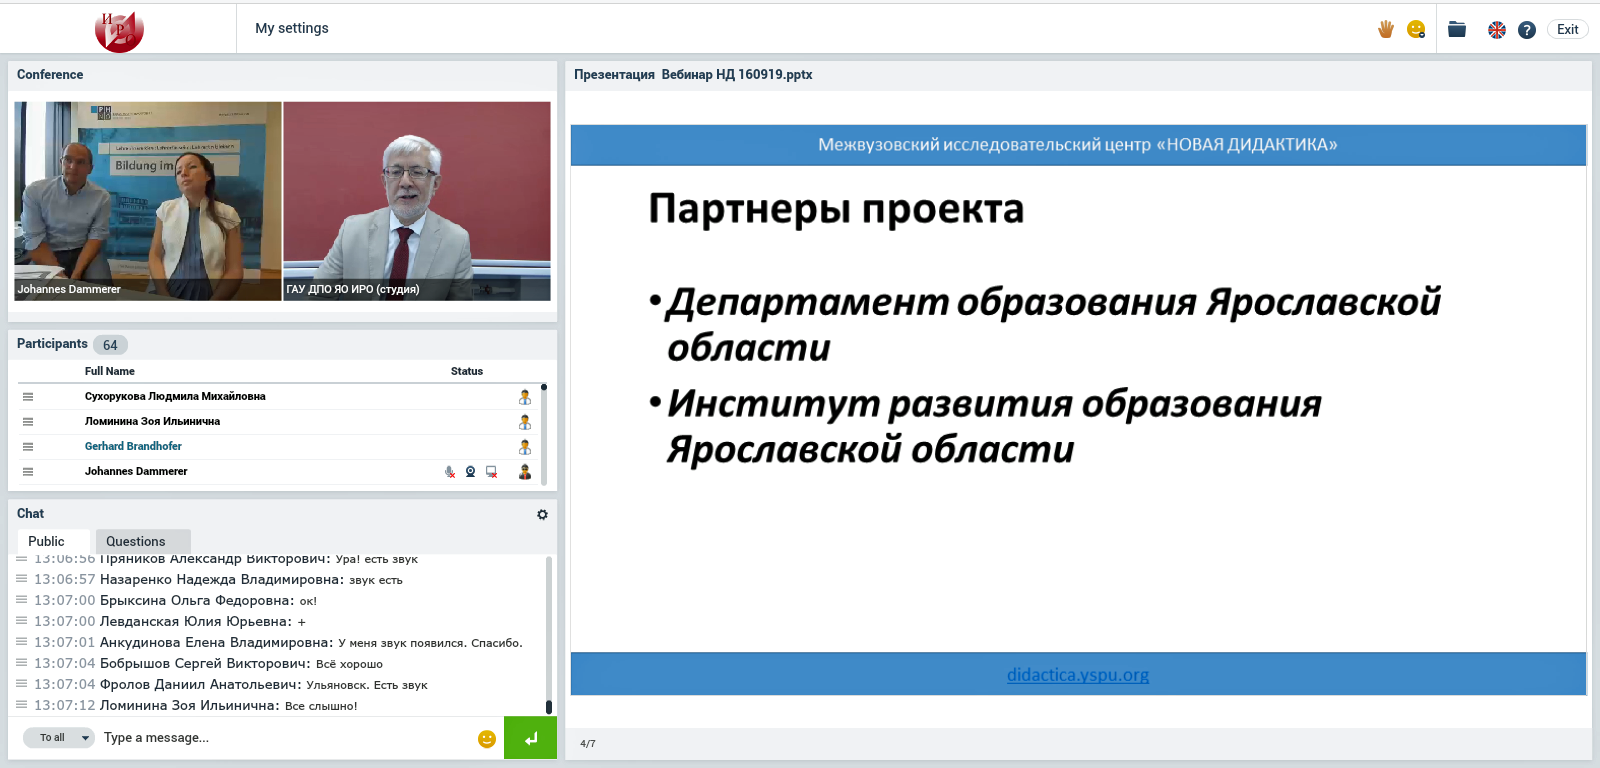
Task: Focus the Type a message input field
Action: 286,738
